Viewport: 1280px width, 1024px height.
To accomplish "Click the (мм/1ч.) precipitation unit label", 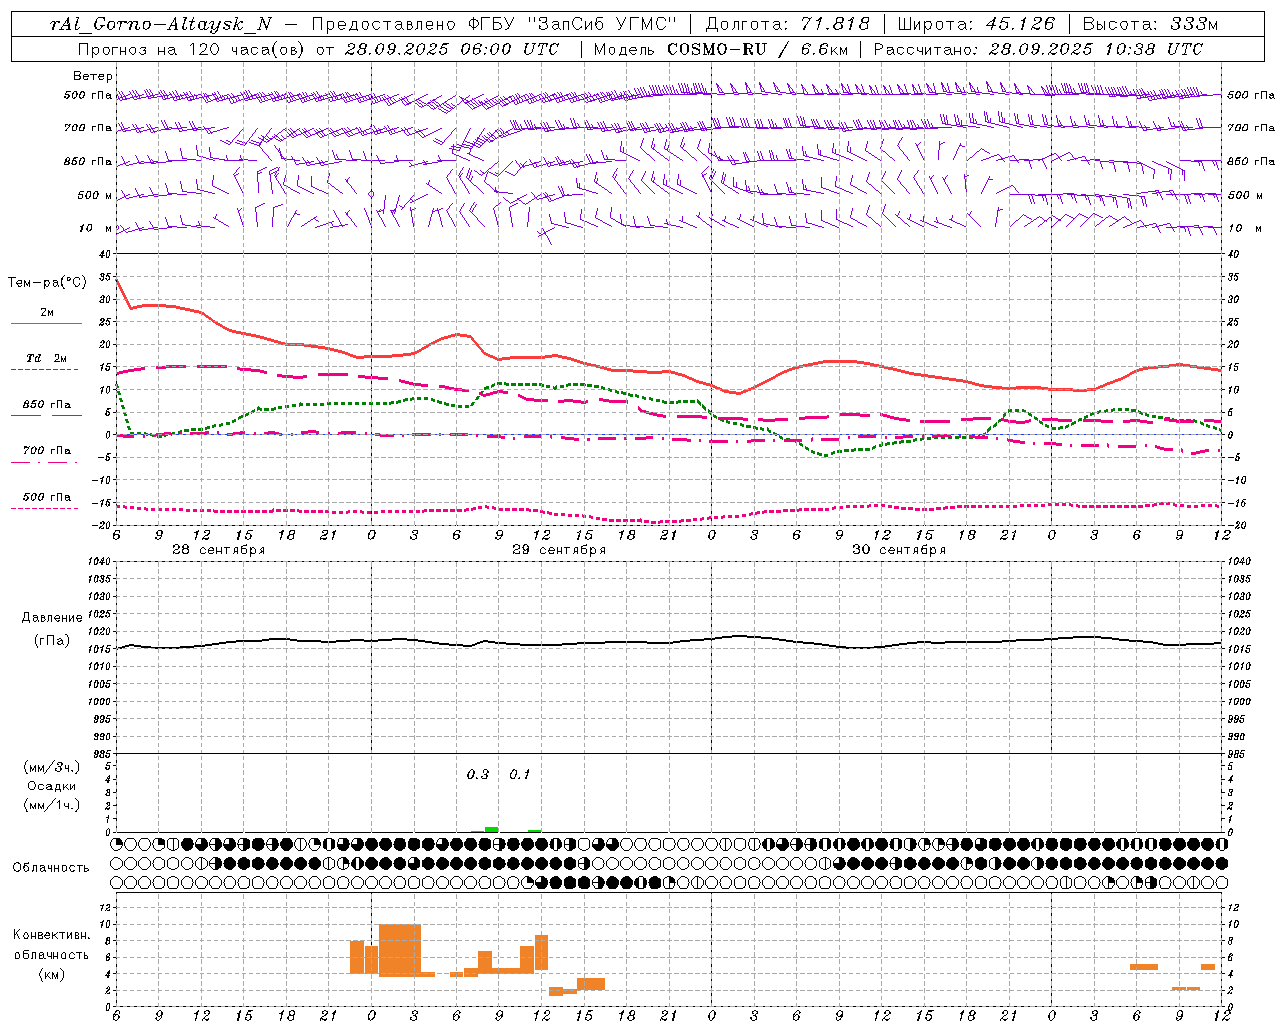I will pos(52,805).
